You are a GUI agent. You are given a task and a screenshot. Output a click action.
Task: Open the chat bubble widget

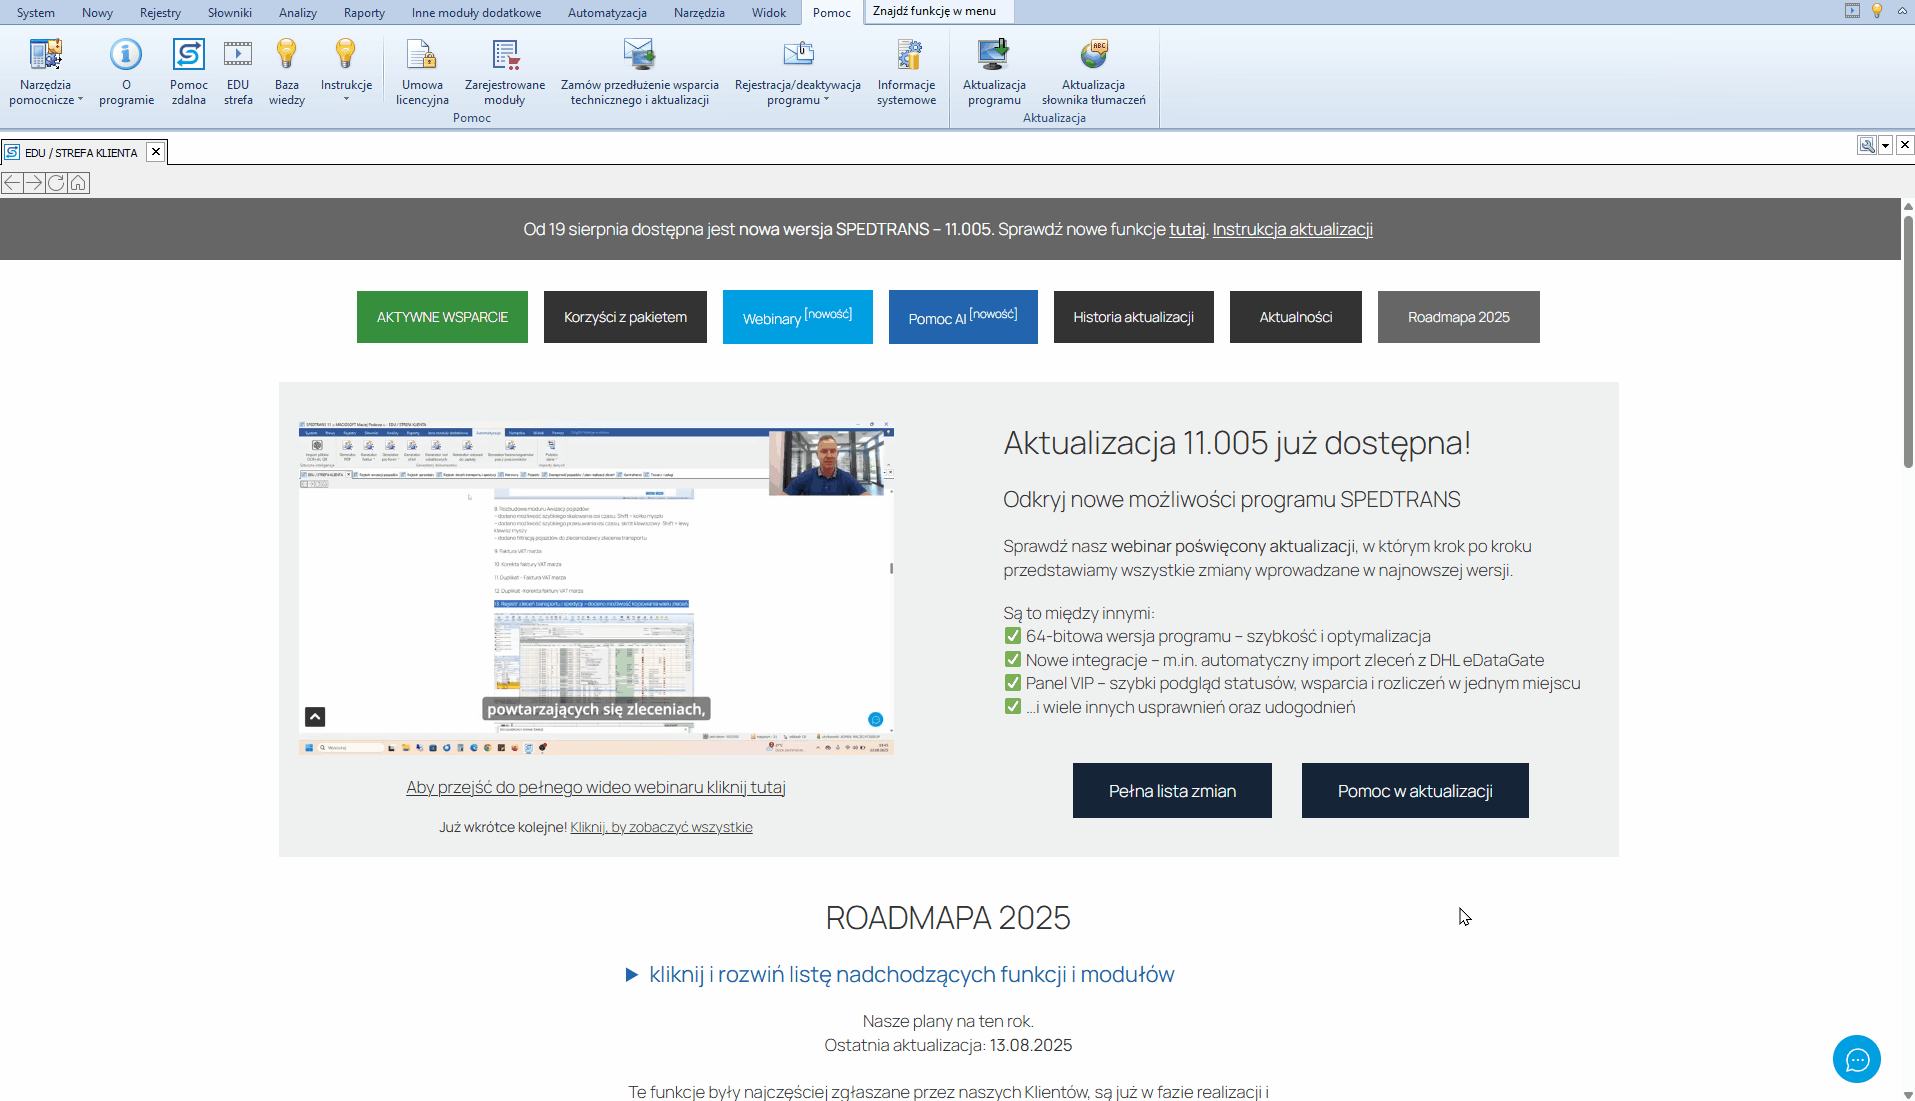(1856, 1059)
